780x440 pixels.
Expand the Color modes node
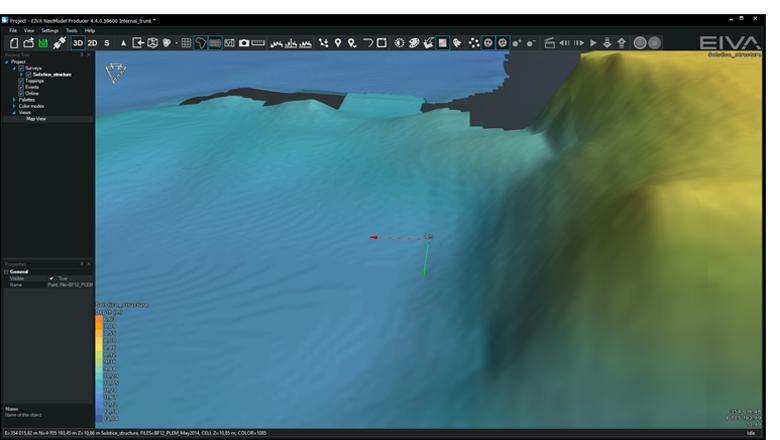click(x=14, y=106)
